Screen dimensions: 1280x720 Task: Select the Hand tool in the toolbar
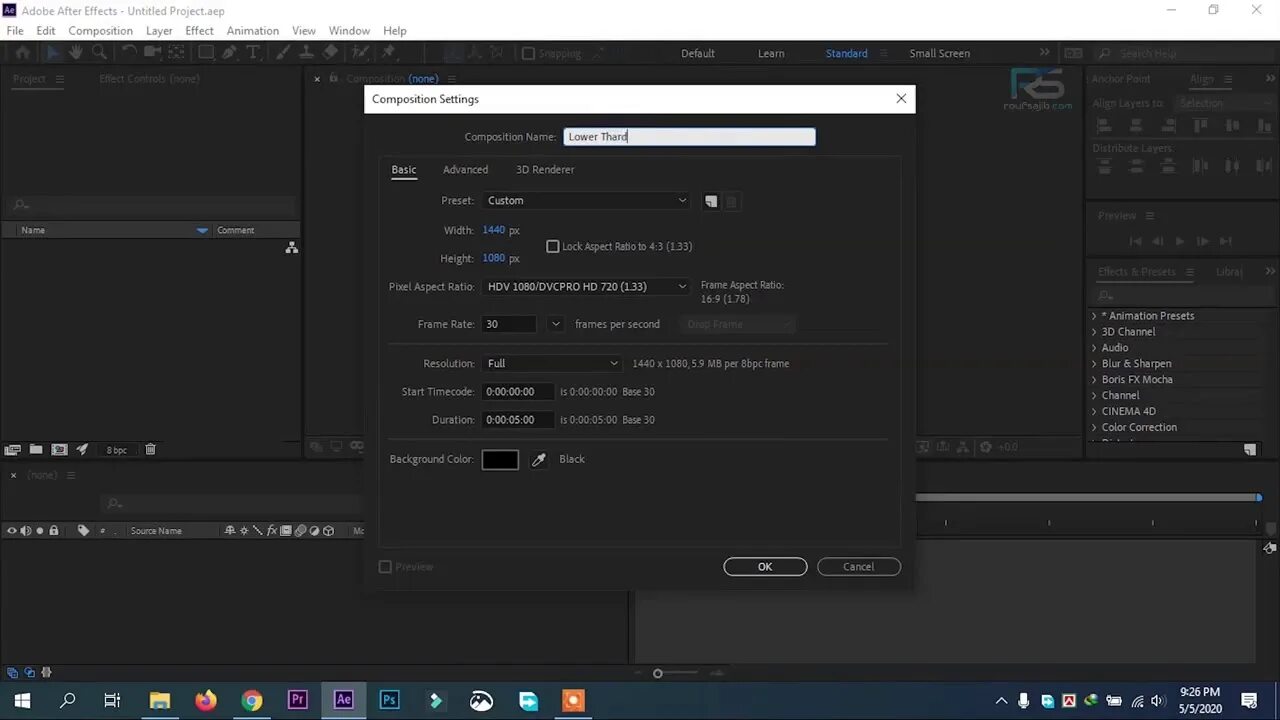pos(76,53)
